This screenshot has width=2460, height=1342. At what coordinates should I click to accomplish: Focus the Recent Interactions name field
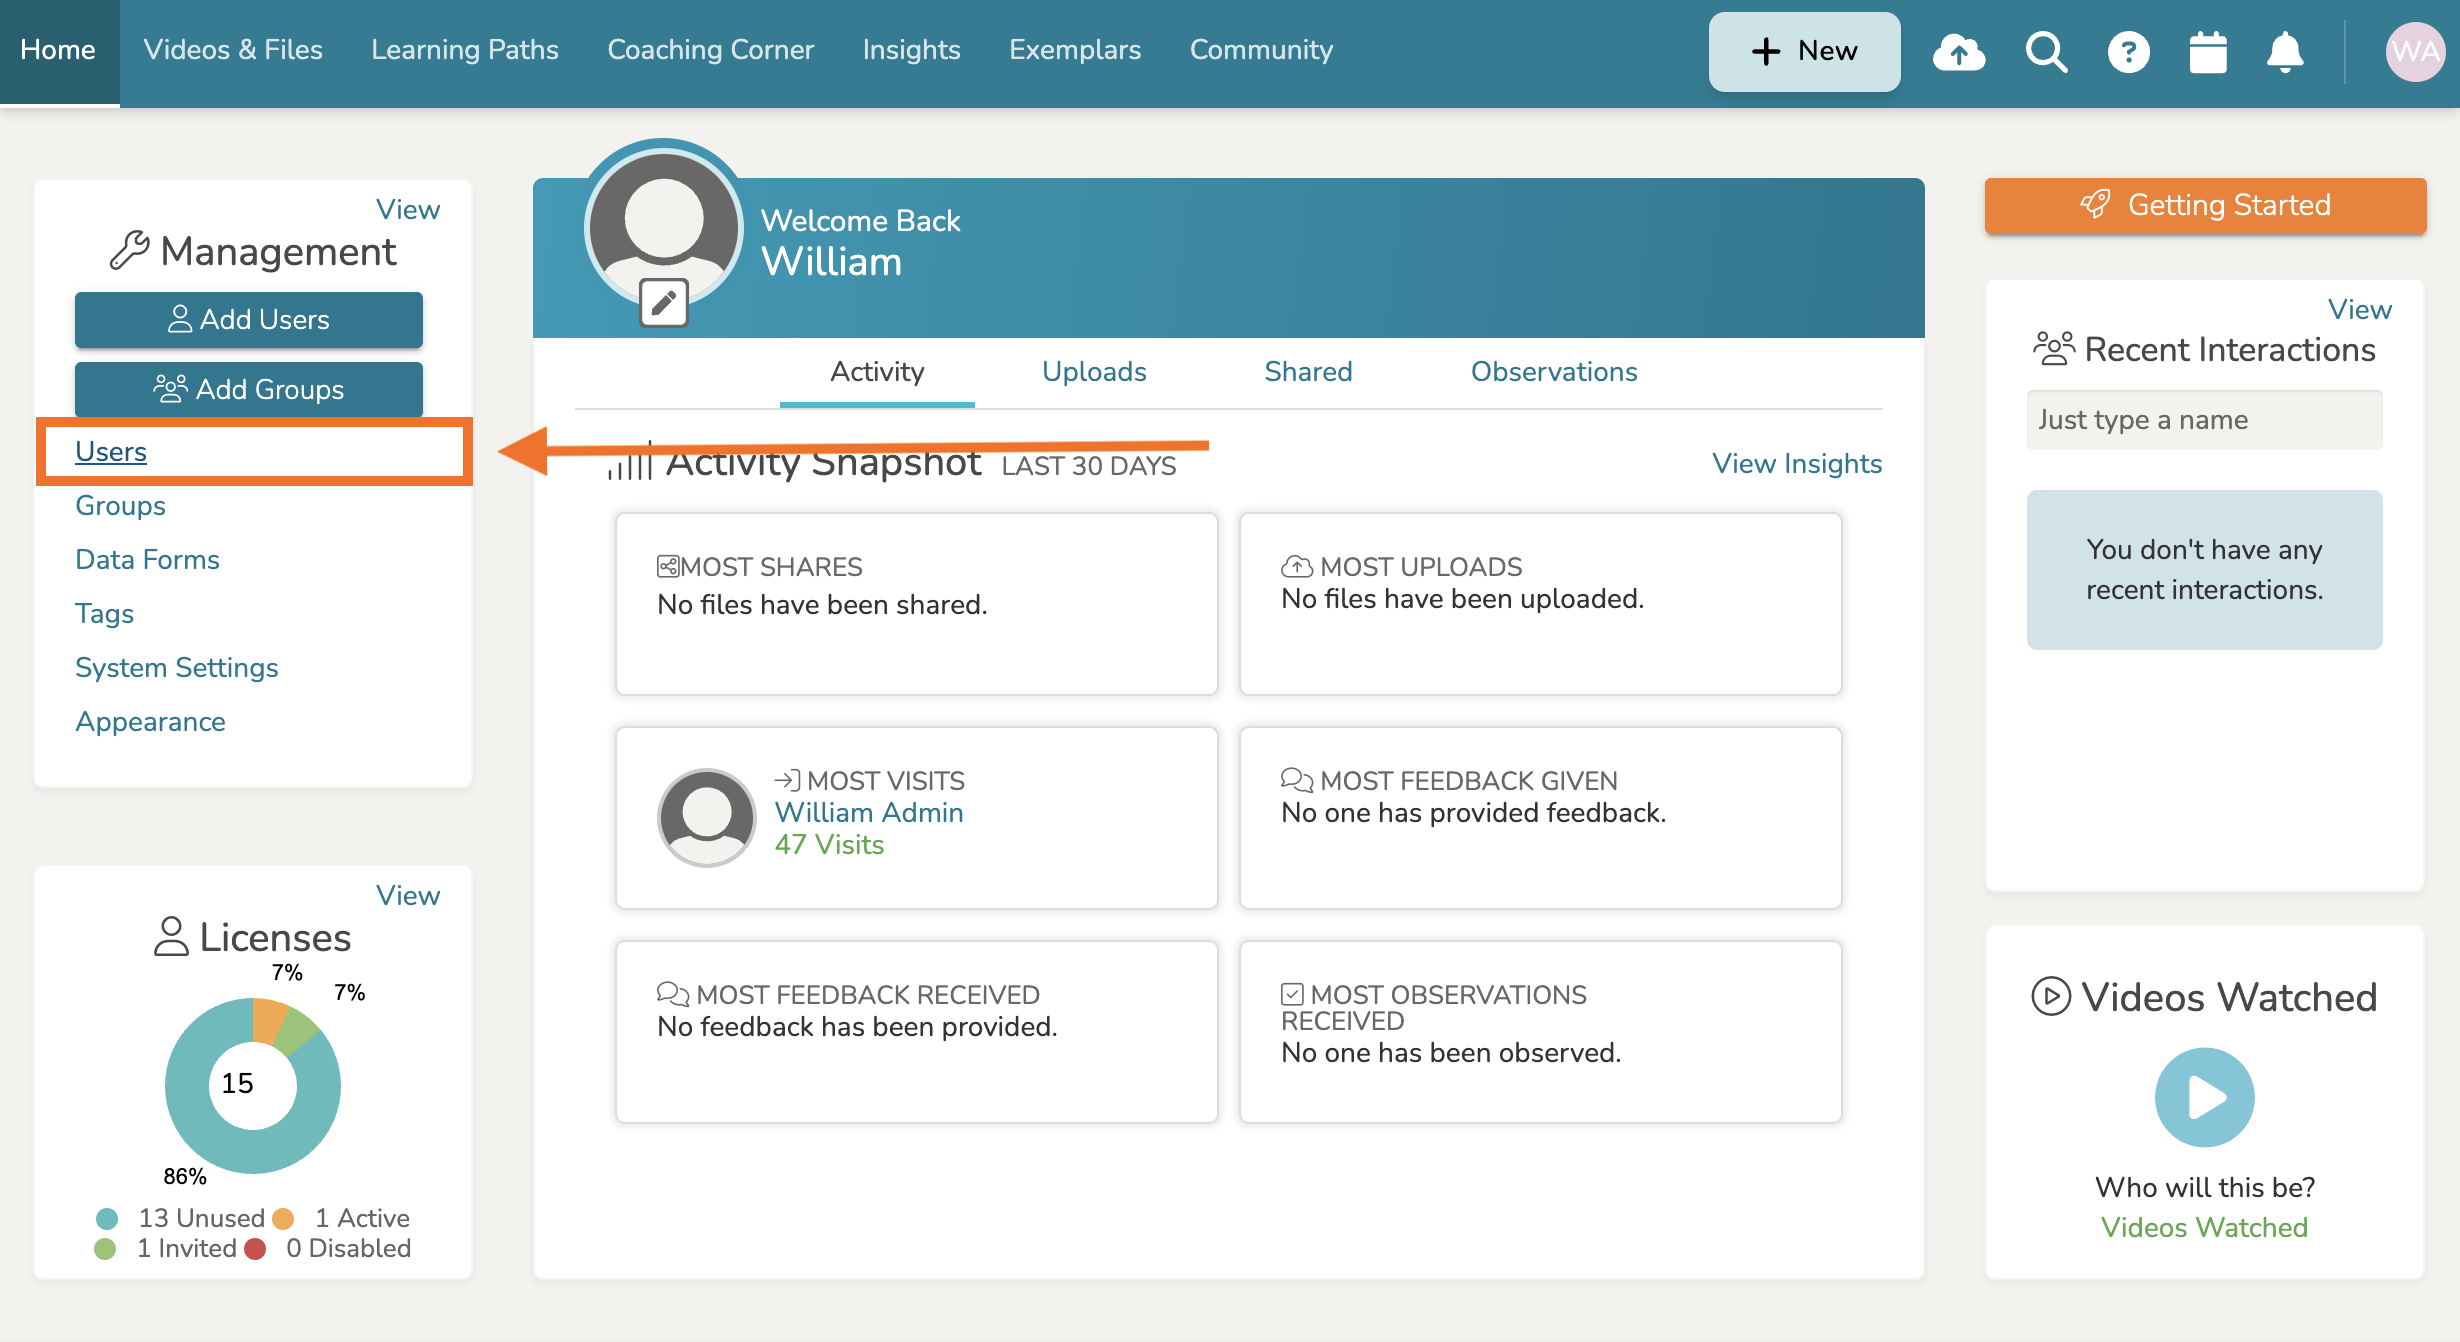coord(2204,420)
